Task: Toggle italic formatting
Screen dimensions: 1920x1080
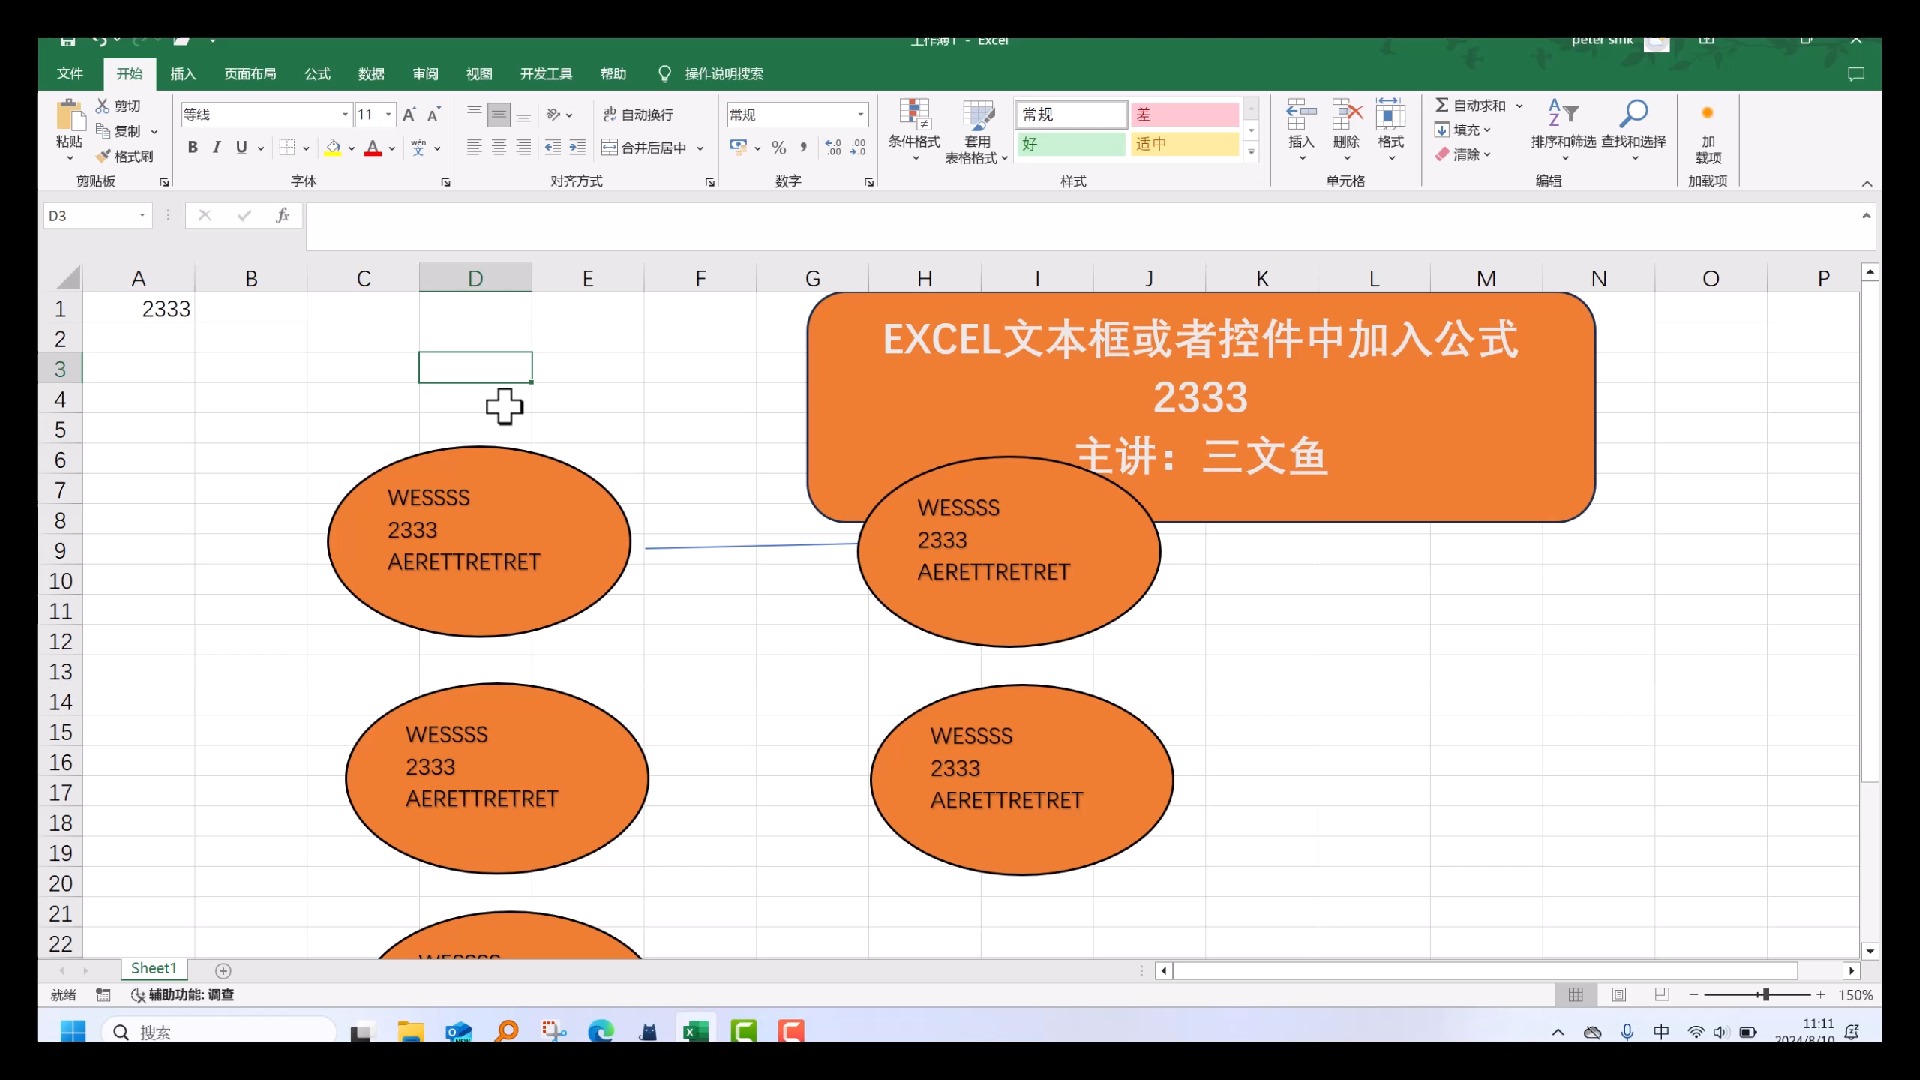Action: pos(216,147)
